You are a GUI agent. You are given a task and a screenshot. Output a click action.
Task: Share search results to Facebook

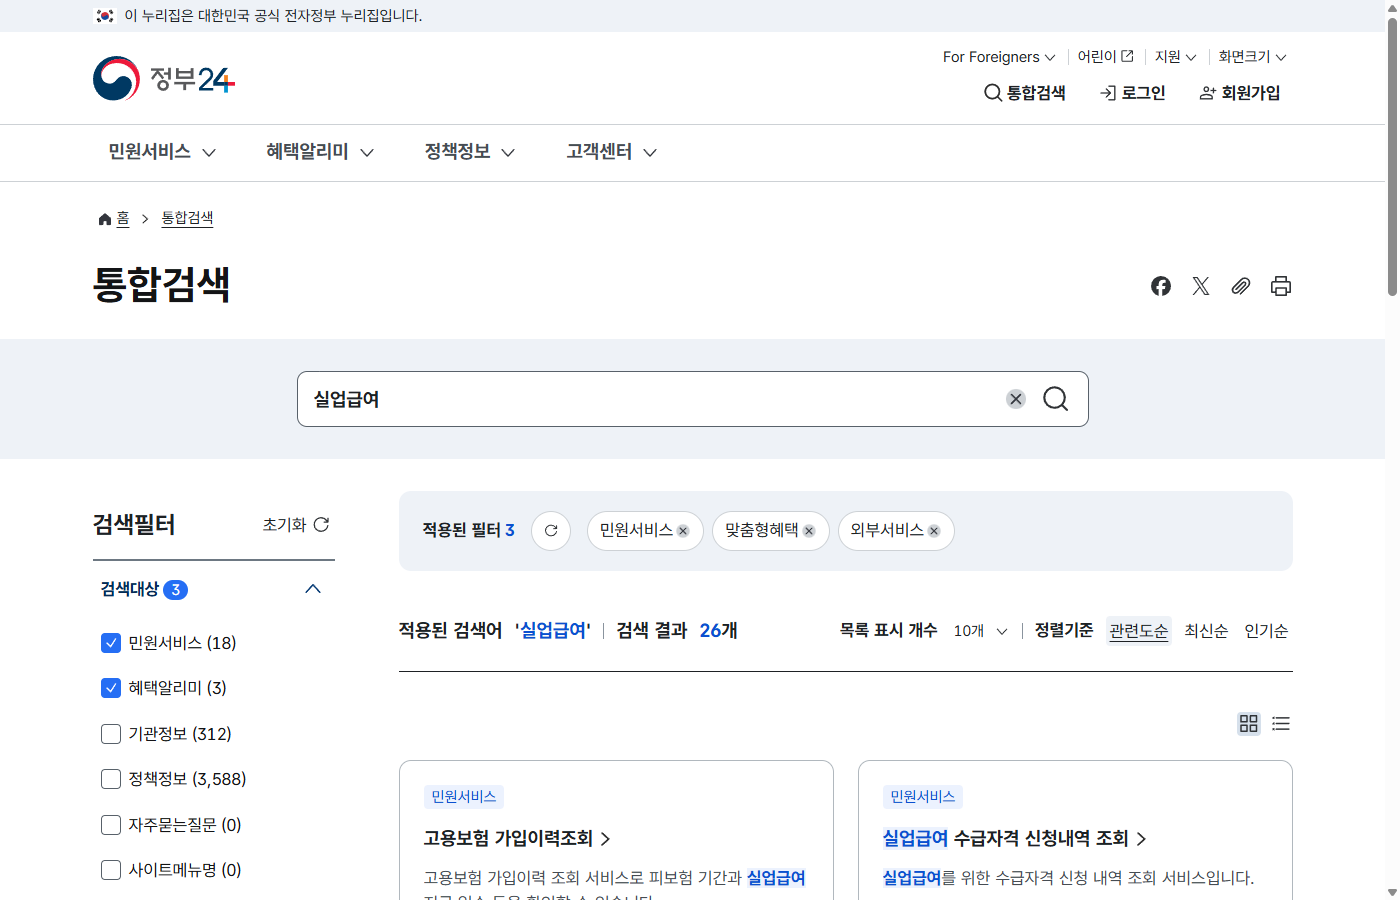pos(1161,286)
